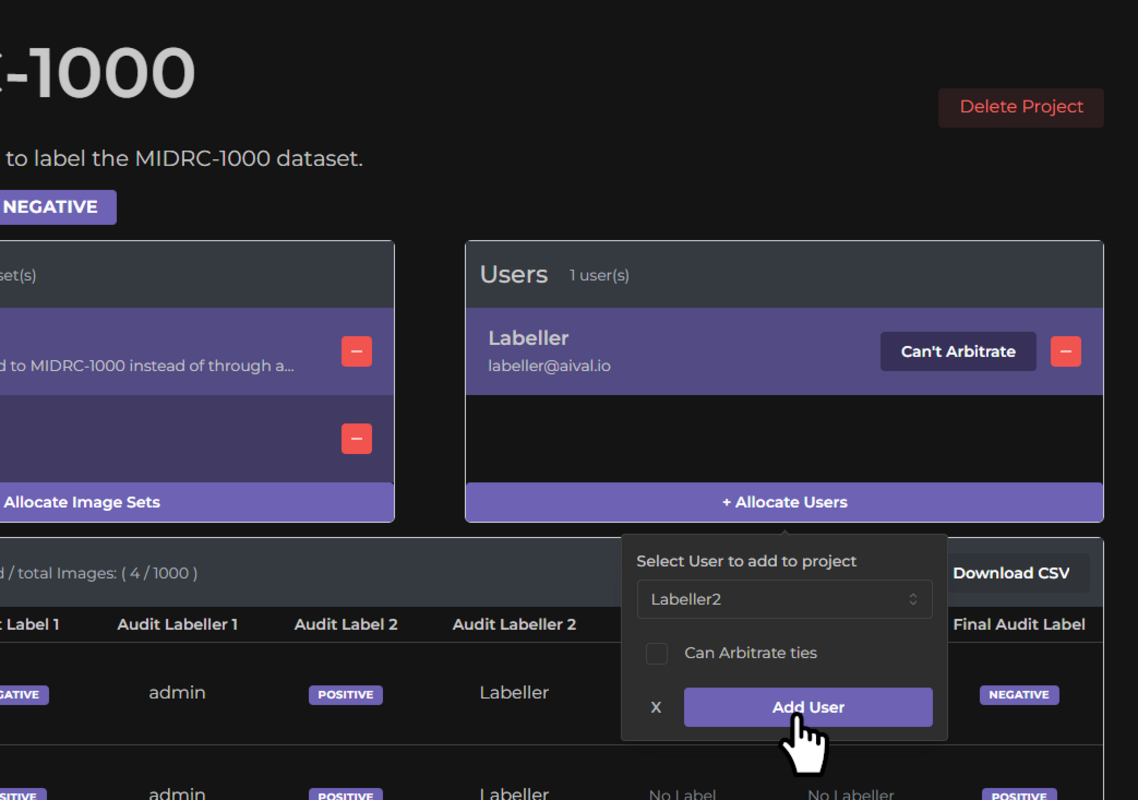Toggle Can't Arbitrate for the Labeller user
1138x800 pixels.
(x=957, y=351)
